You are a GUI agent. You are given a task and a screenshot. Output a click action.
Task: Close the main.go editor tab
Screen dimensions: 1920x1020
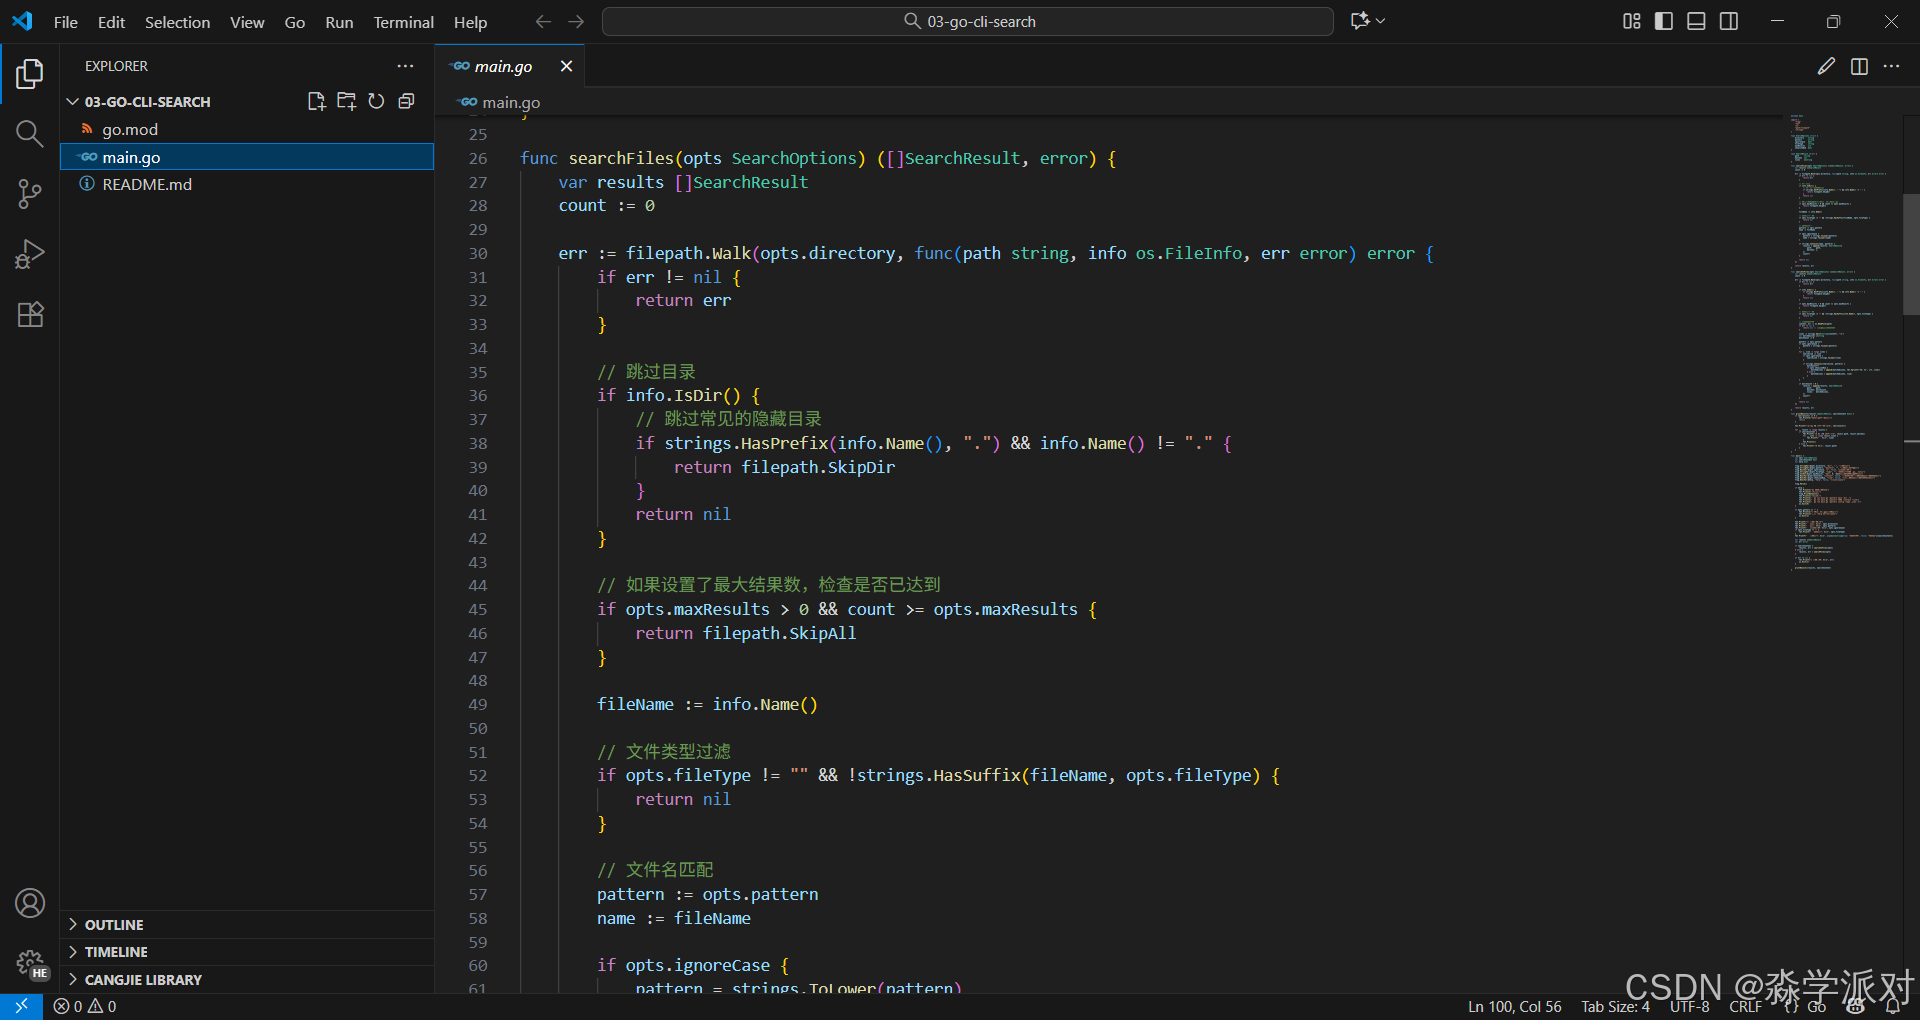point(566,66)
